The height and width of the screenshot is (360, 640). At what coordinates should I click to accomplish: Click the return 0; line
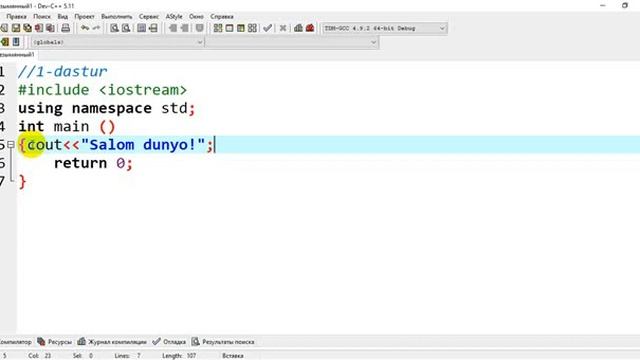93,163
